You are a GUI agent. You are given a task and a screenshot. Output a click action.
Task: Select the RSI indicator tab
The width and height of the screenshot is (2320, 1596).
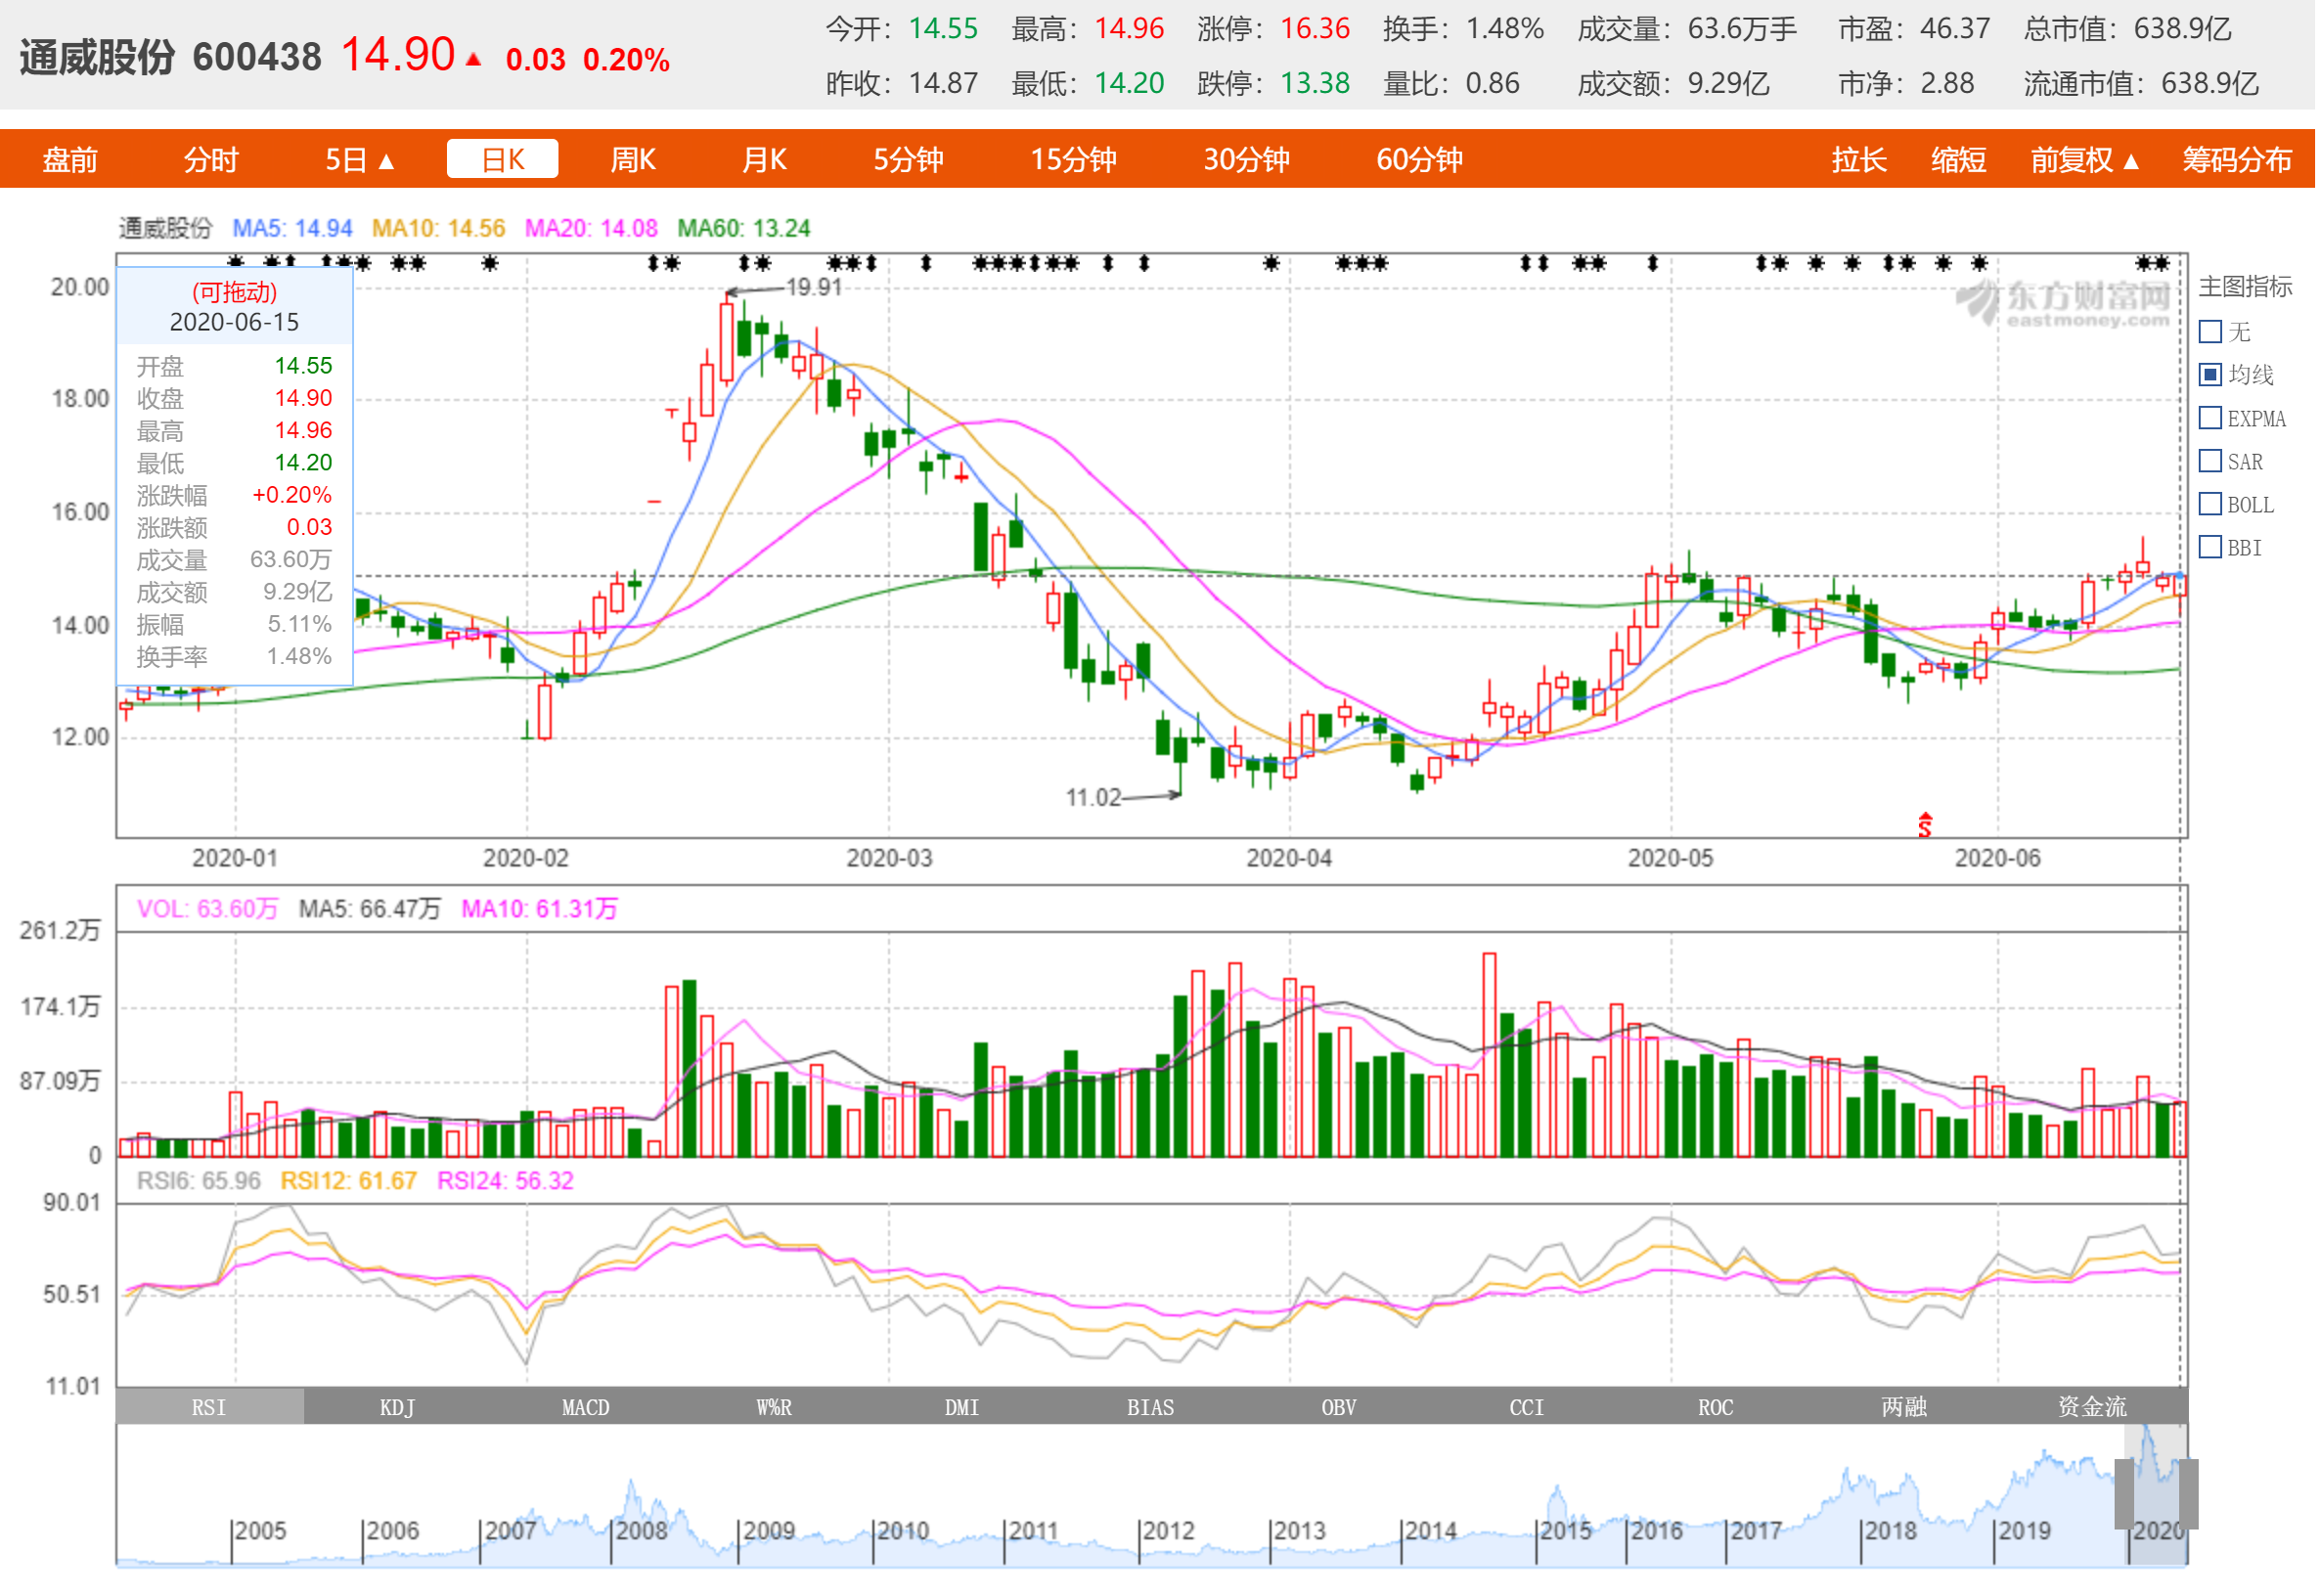coord(209,1407)
